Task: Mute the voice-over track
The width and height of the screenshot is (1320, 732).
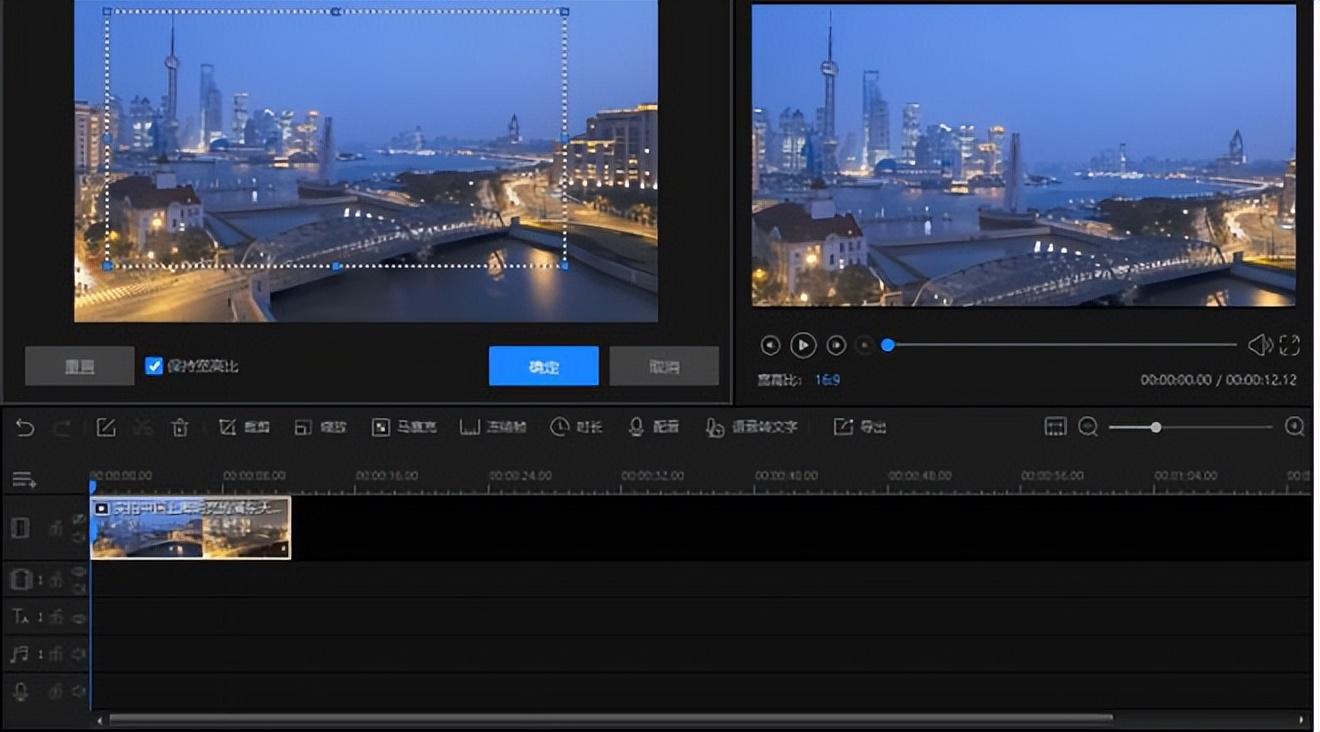Action: (x=78, y=691)
